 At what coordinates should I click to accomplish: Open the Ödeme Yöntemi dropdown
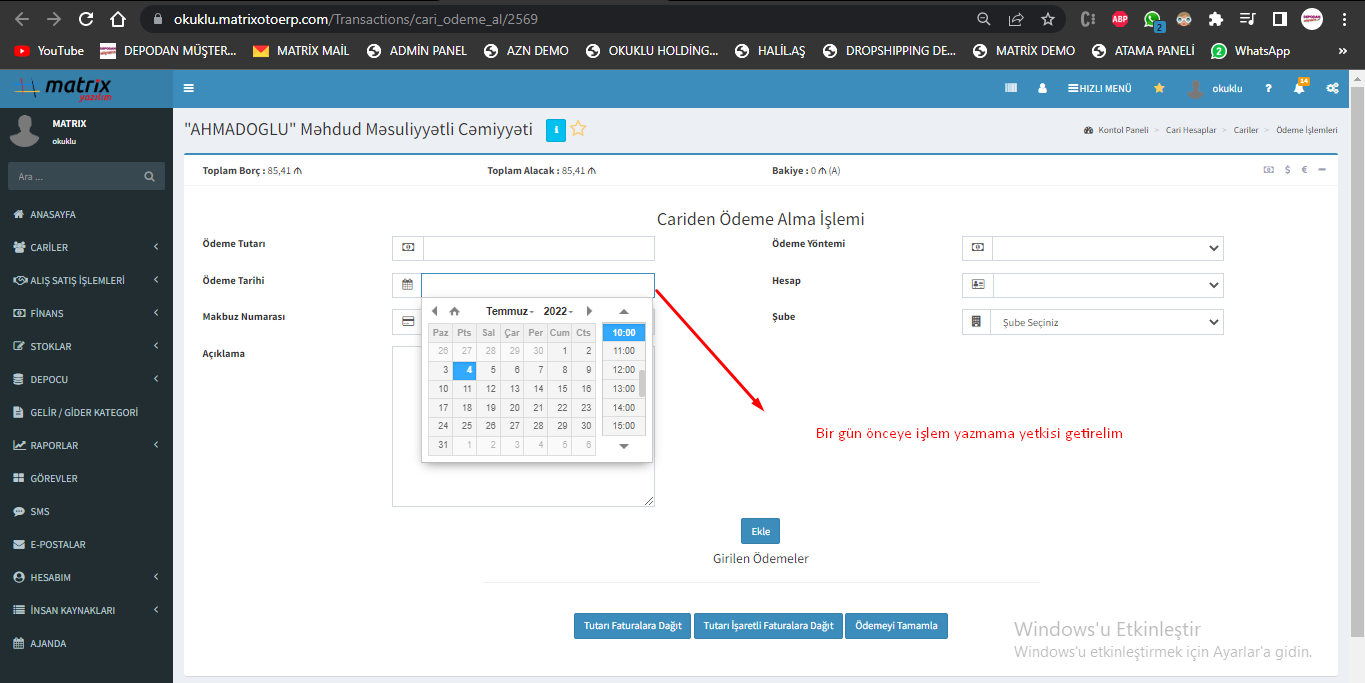(1107, 248)
